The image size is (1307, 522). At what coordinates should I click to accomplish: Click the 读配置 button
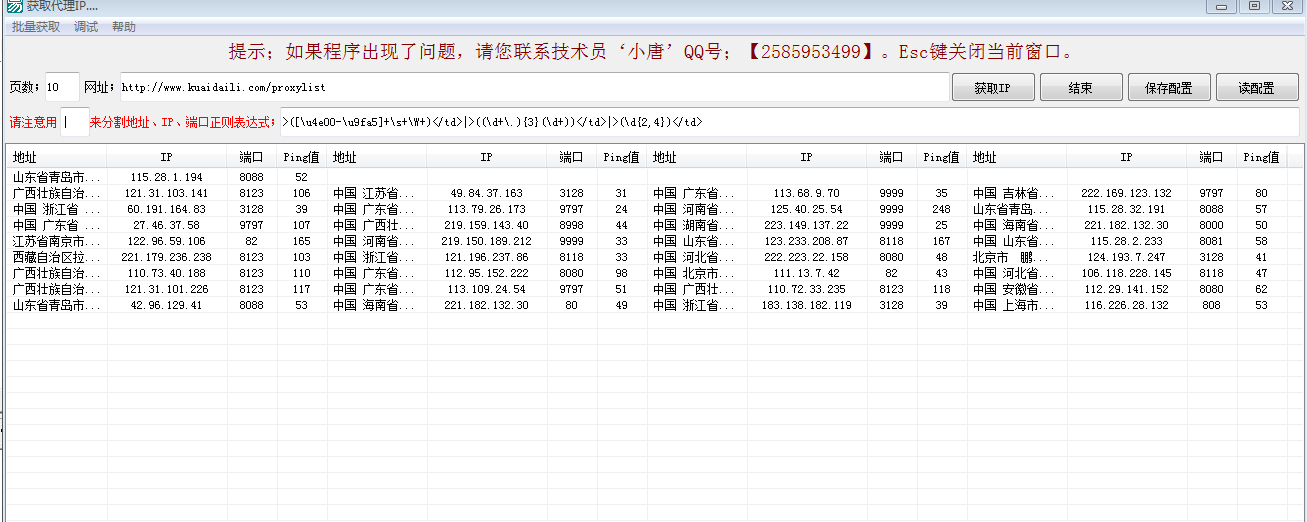(x=1256, y=88)
